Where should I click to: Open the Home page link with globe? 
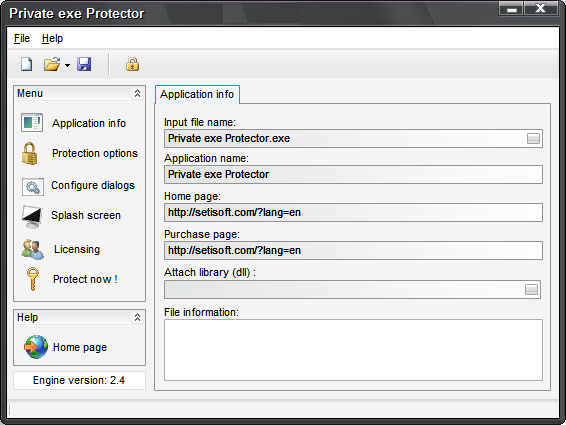[x=66, y=347]
